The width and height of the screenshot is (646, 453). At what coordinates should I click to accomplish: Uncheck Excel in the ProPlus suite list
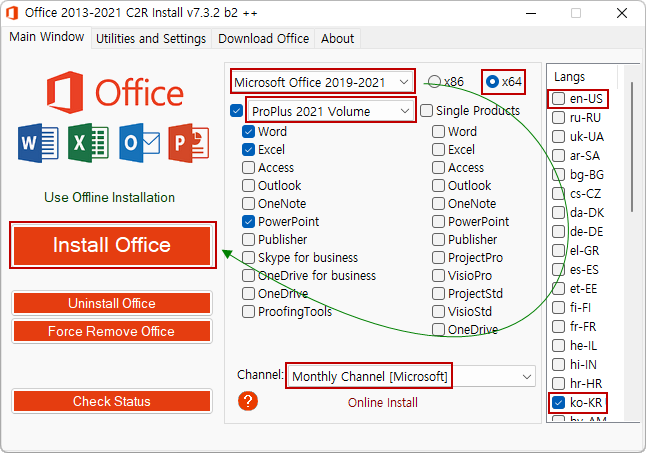[x=248, y=149]
